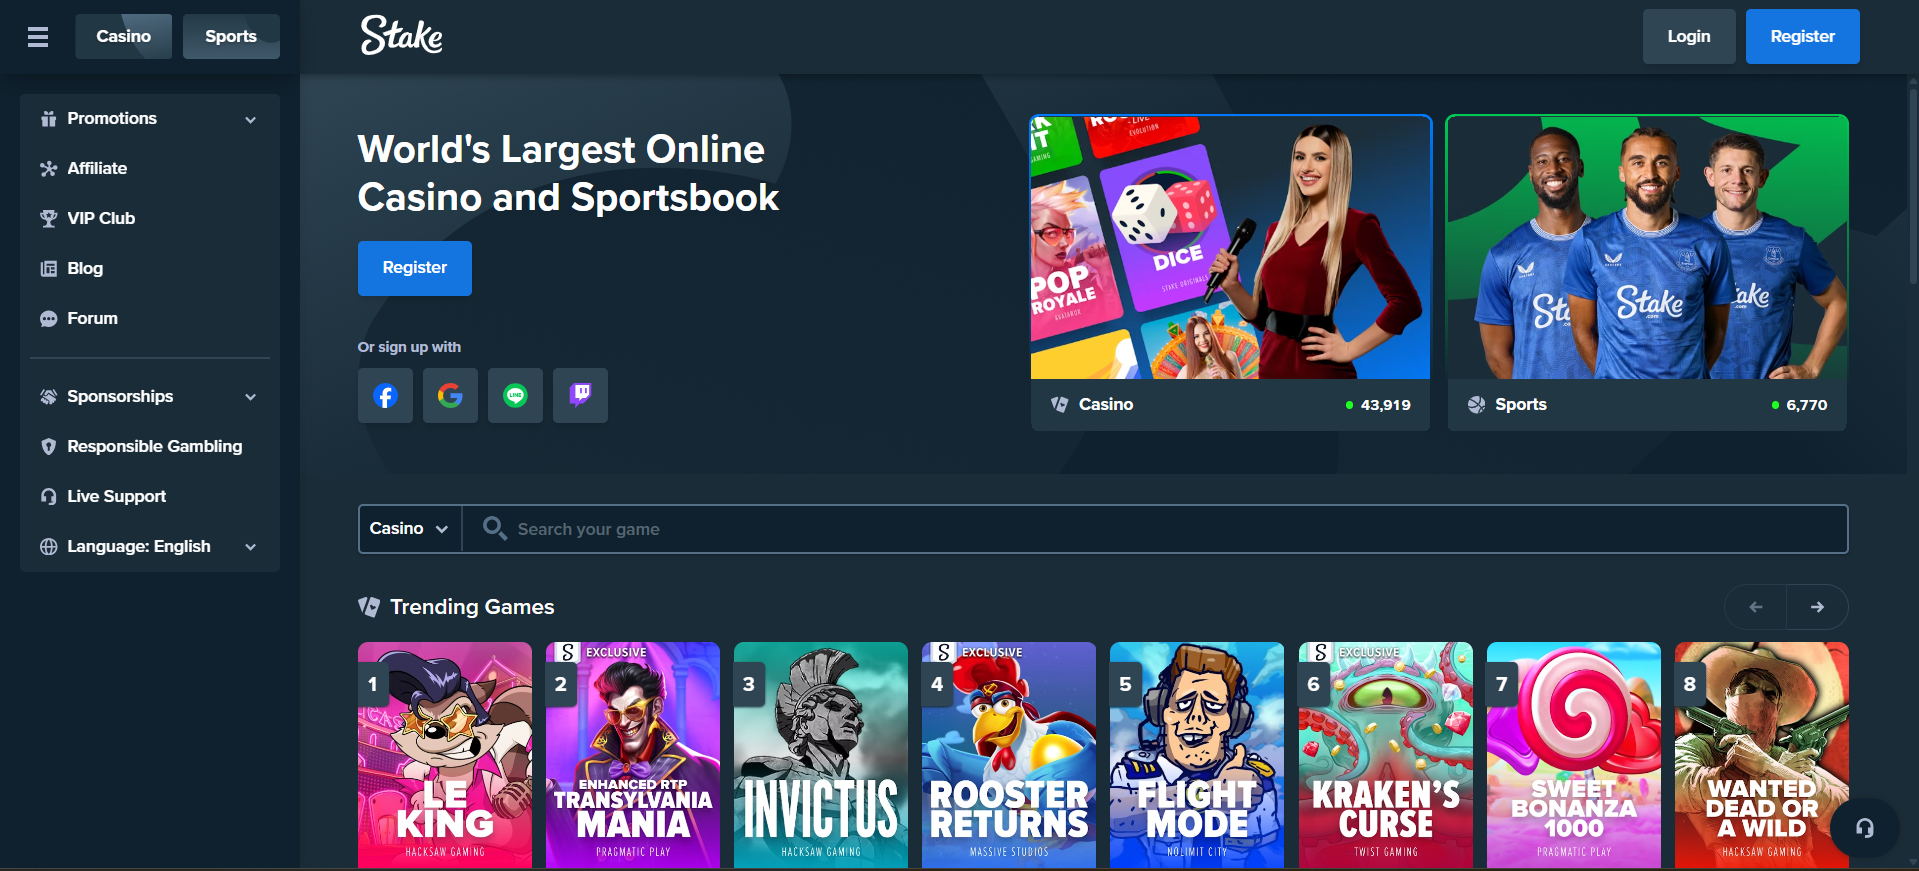Switch to the Sports tab
Screen dimensions: 1919x871
point(231,37)
